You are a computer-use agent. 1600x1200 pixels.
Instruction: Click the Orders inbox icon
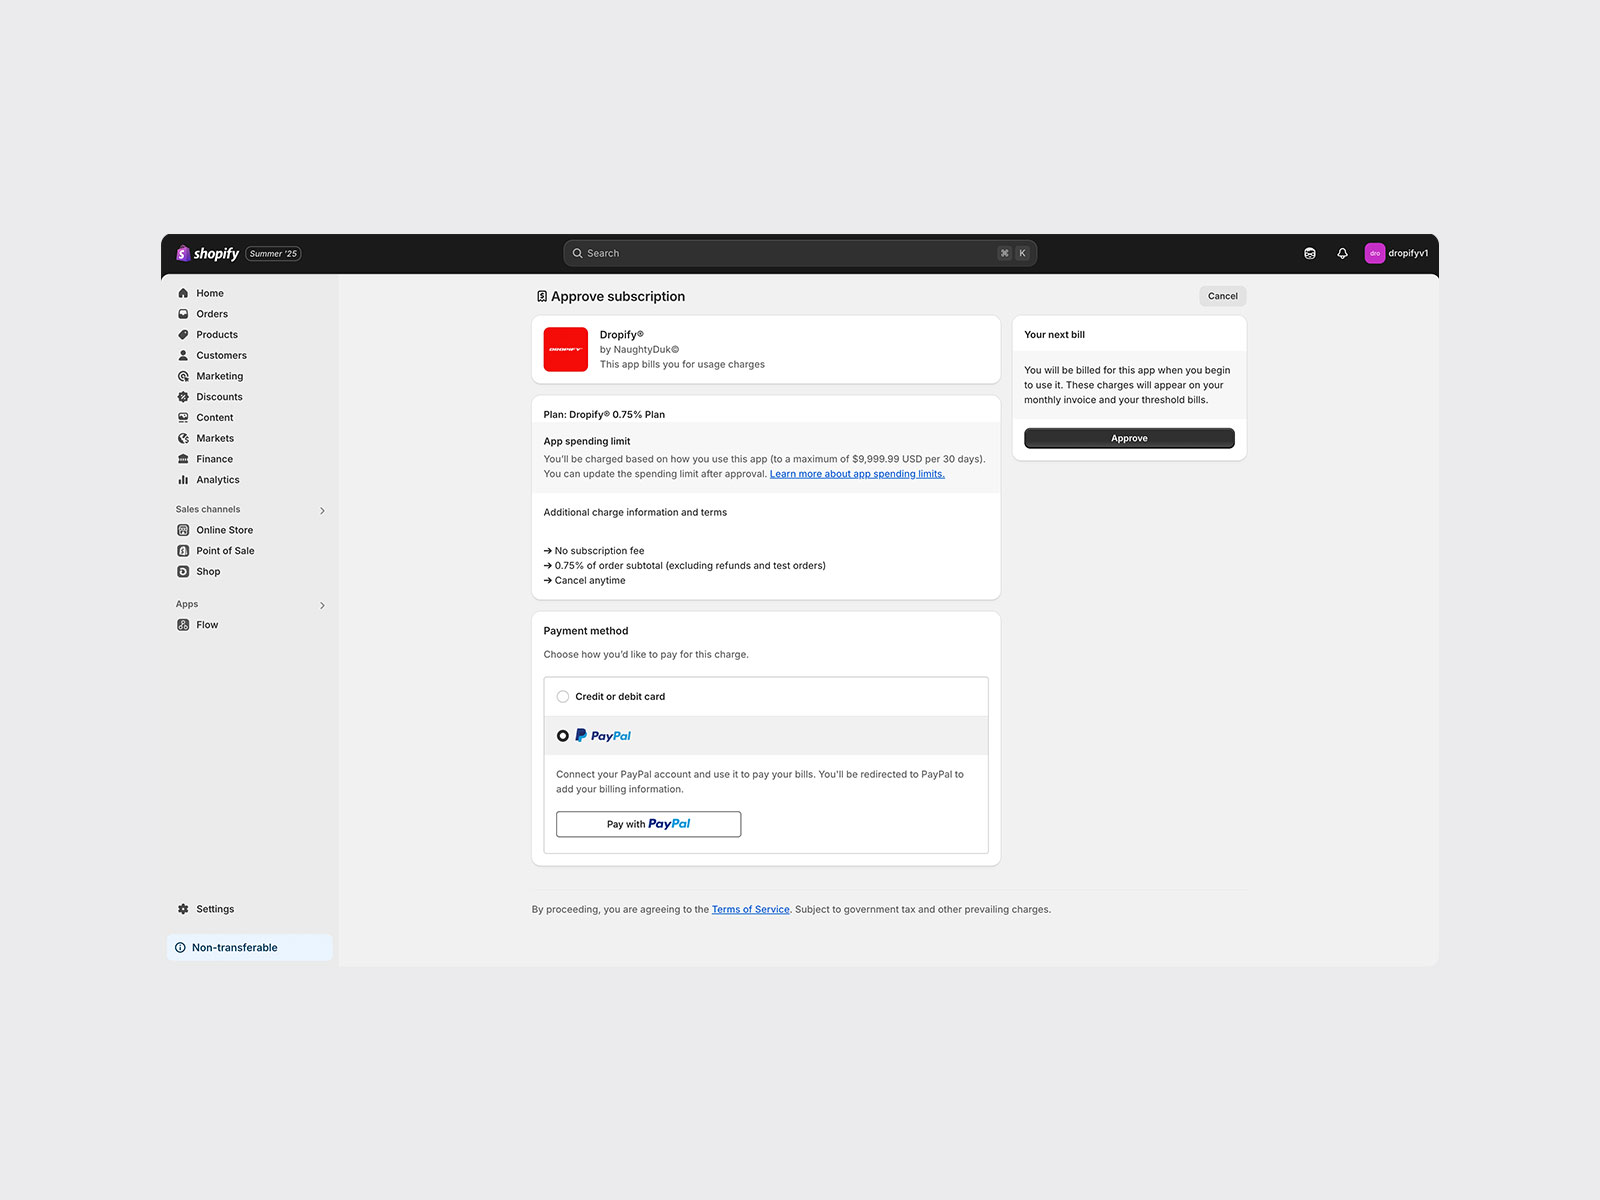tap(183, 314)
